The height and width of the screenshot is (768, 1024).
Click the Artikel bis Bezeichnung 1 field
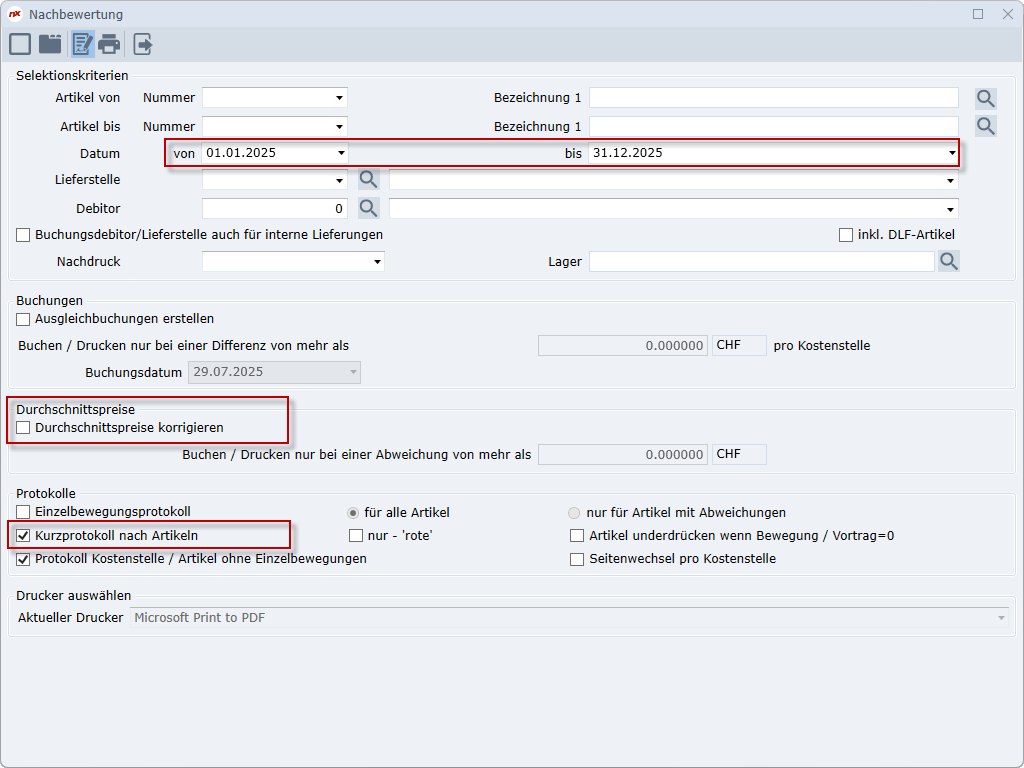coord(774,127)
